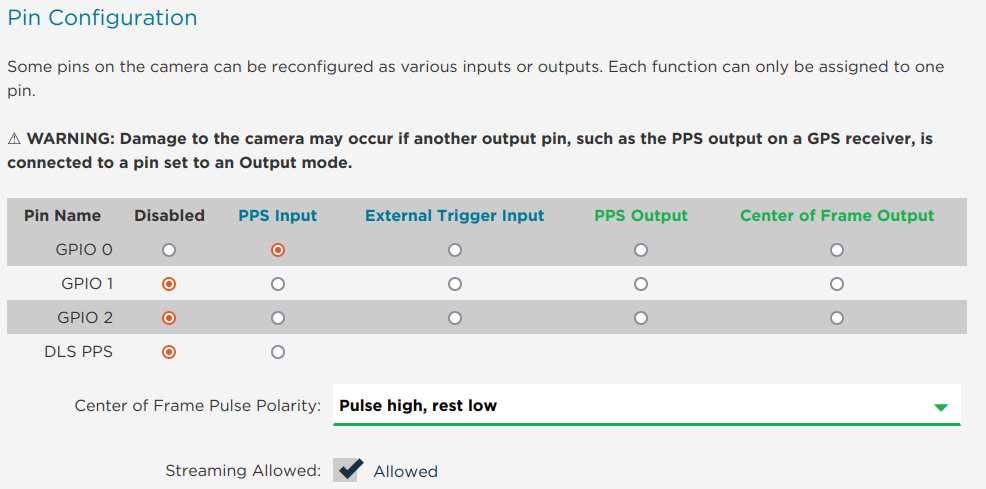Set GPIO 0 to Center of Frame Output
This screenshot has height=489, width=986.
pyautogui.click(x=837, y=249)
